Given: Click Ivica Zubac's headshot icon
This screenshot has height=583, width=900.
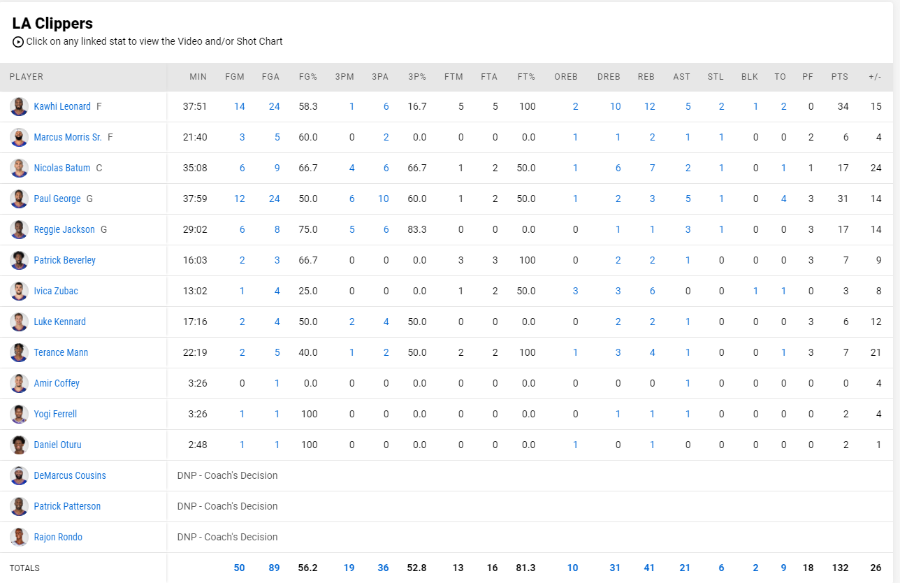Looking at the screenshot, I should click(19, 291).
